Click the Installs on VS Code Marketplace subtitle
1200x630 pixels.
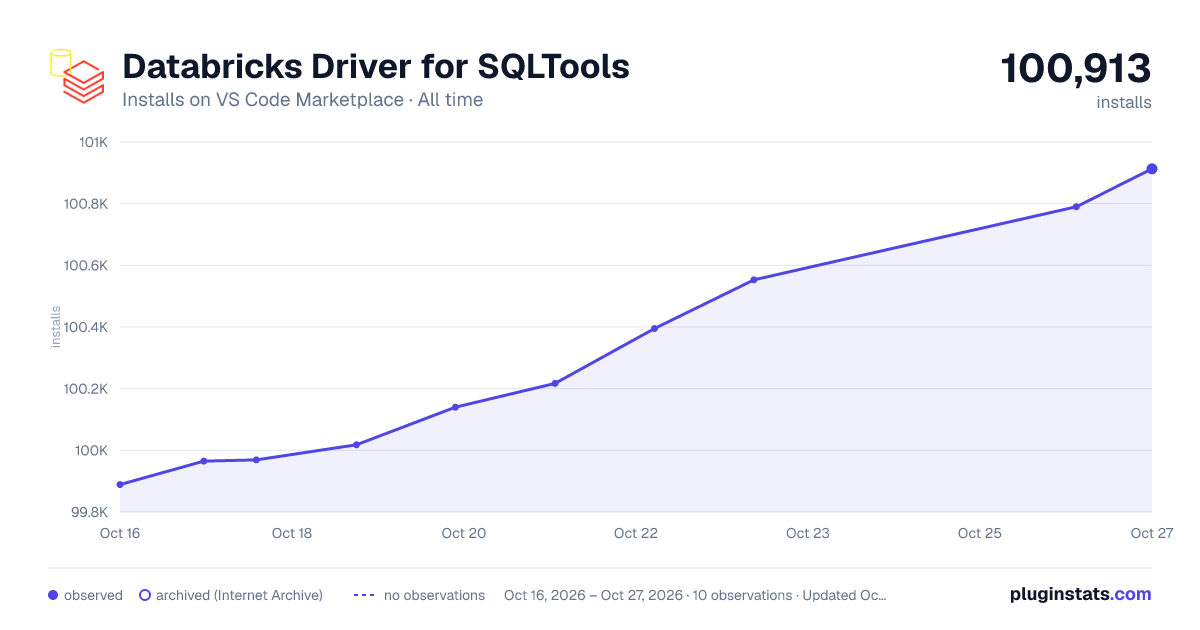(302, 100)
